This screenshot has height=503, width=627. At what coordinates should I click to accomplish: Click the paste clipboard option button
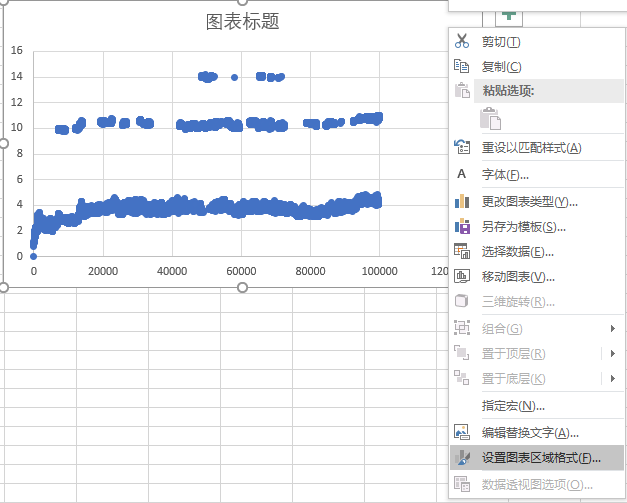tap(490, 119)
